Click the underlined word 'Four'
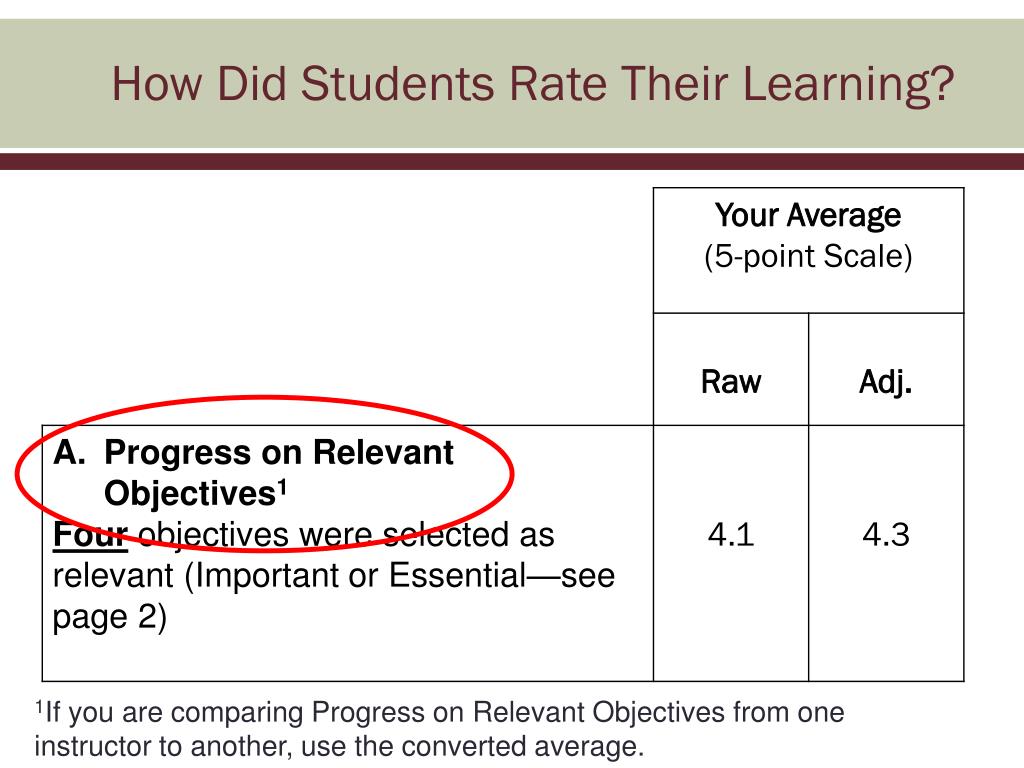Screen dimensions: 1024x768 [x=90, y=535]
